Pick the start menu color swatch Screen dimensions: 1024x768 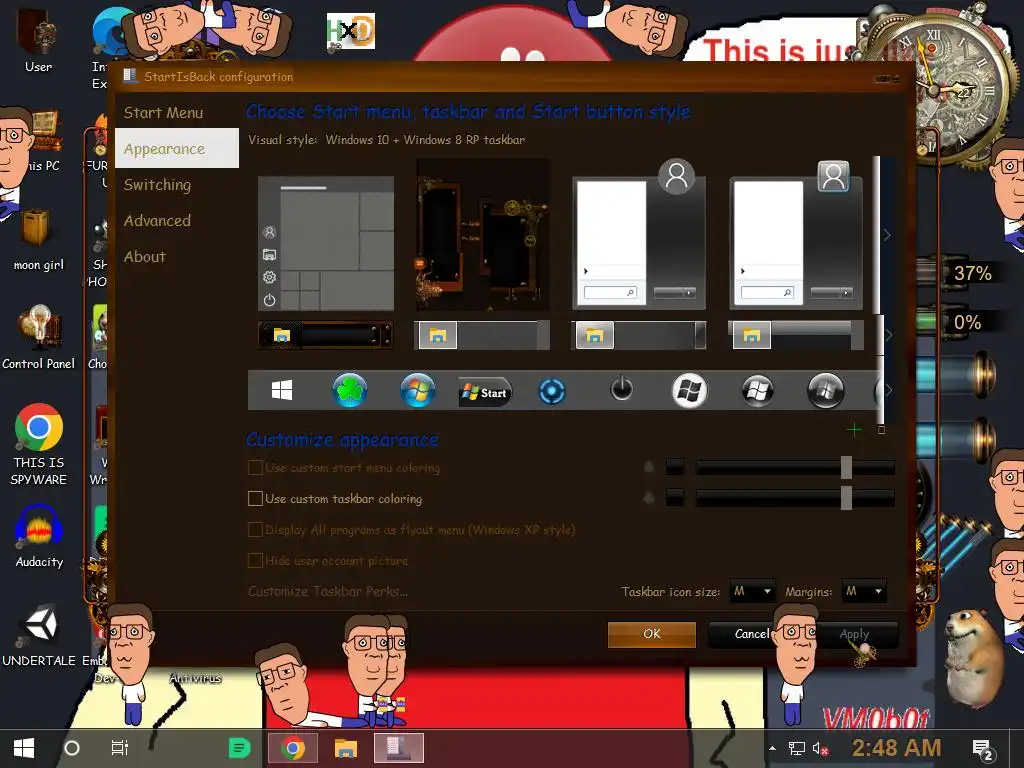675,467
